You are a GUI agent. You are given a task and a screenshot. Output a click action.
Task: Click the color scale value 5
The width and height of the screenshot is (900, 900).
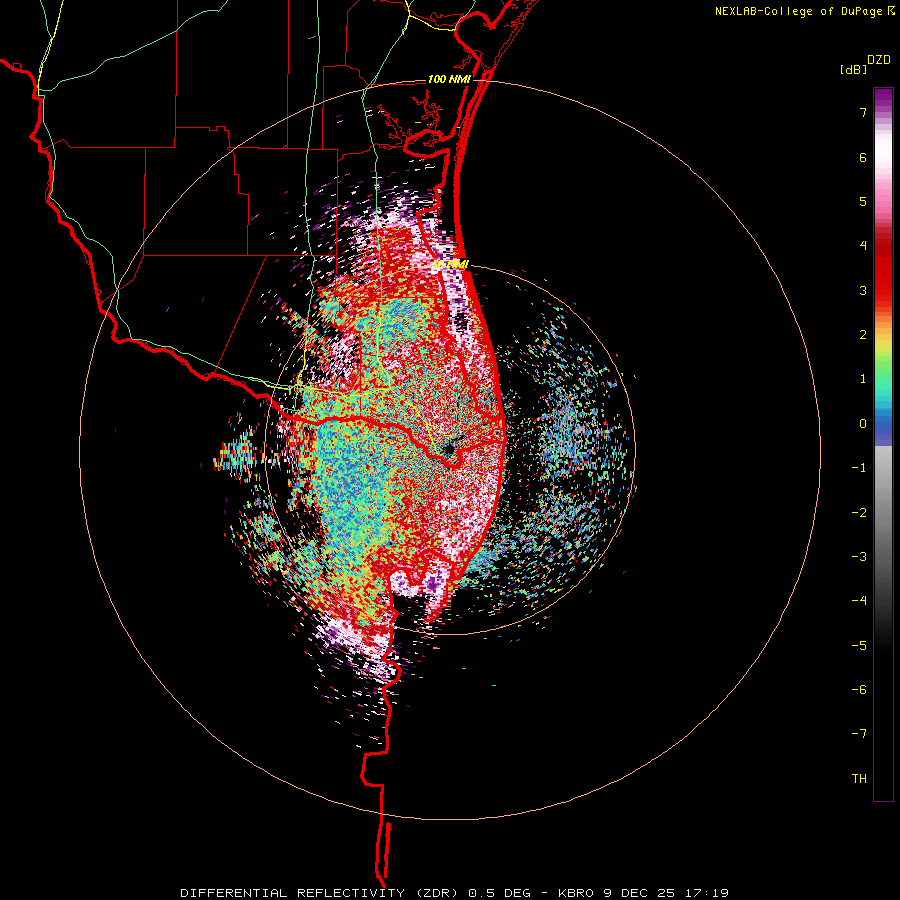863,201
